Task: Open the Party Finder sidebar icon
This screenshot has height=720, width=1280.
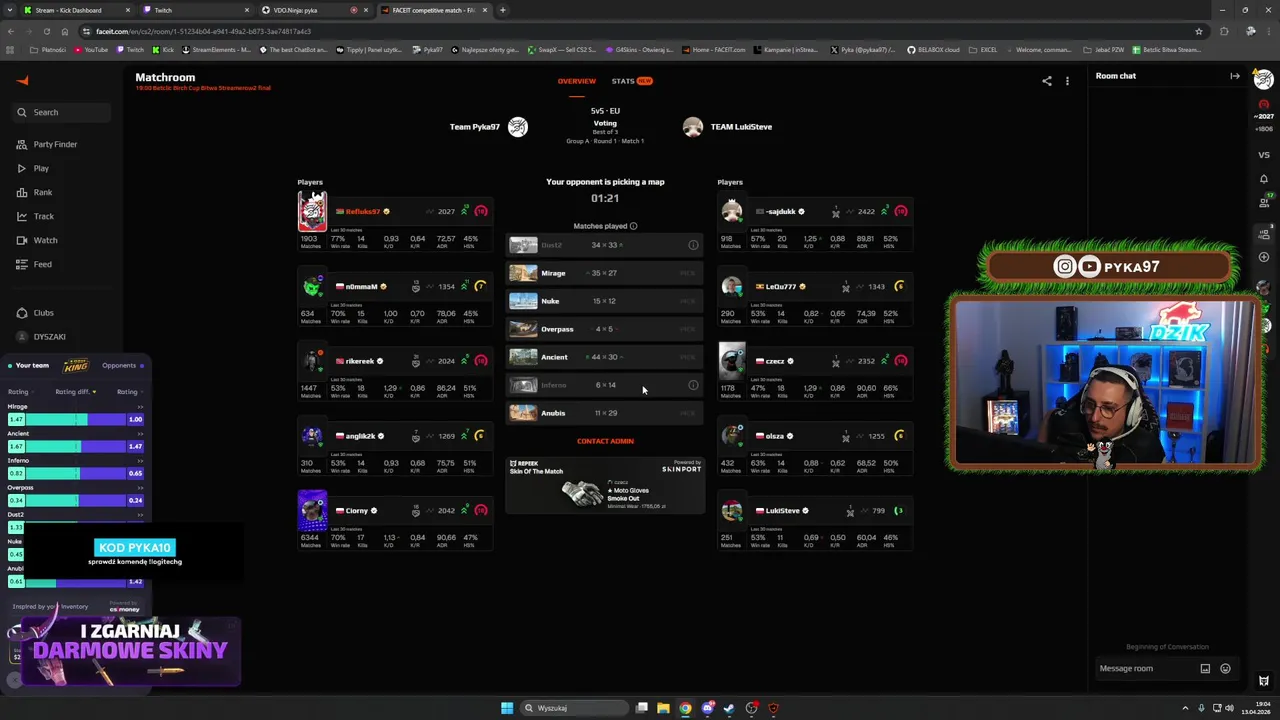Action: tap(21, 144)
